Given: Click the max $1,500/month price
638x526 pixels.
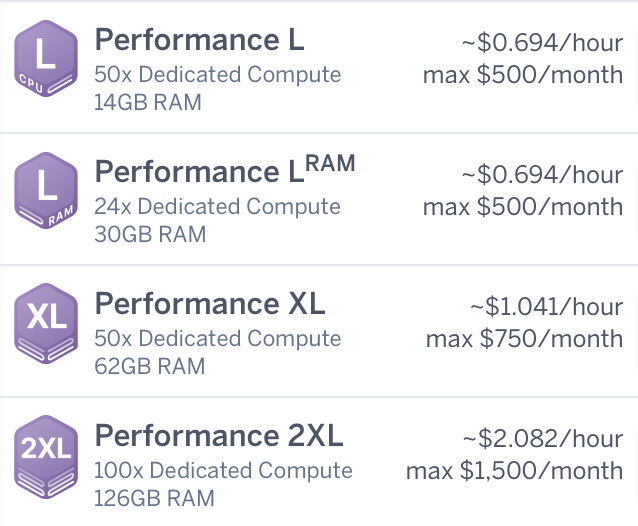Looking at the screenshot, I should click(x=514, y=470).
